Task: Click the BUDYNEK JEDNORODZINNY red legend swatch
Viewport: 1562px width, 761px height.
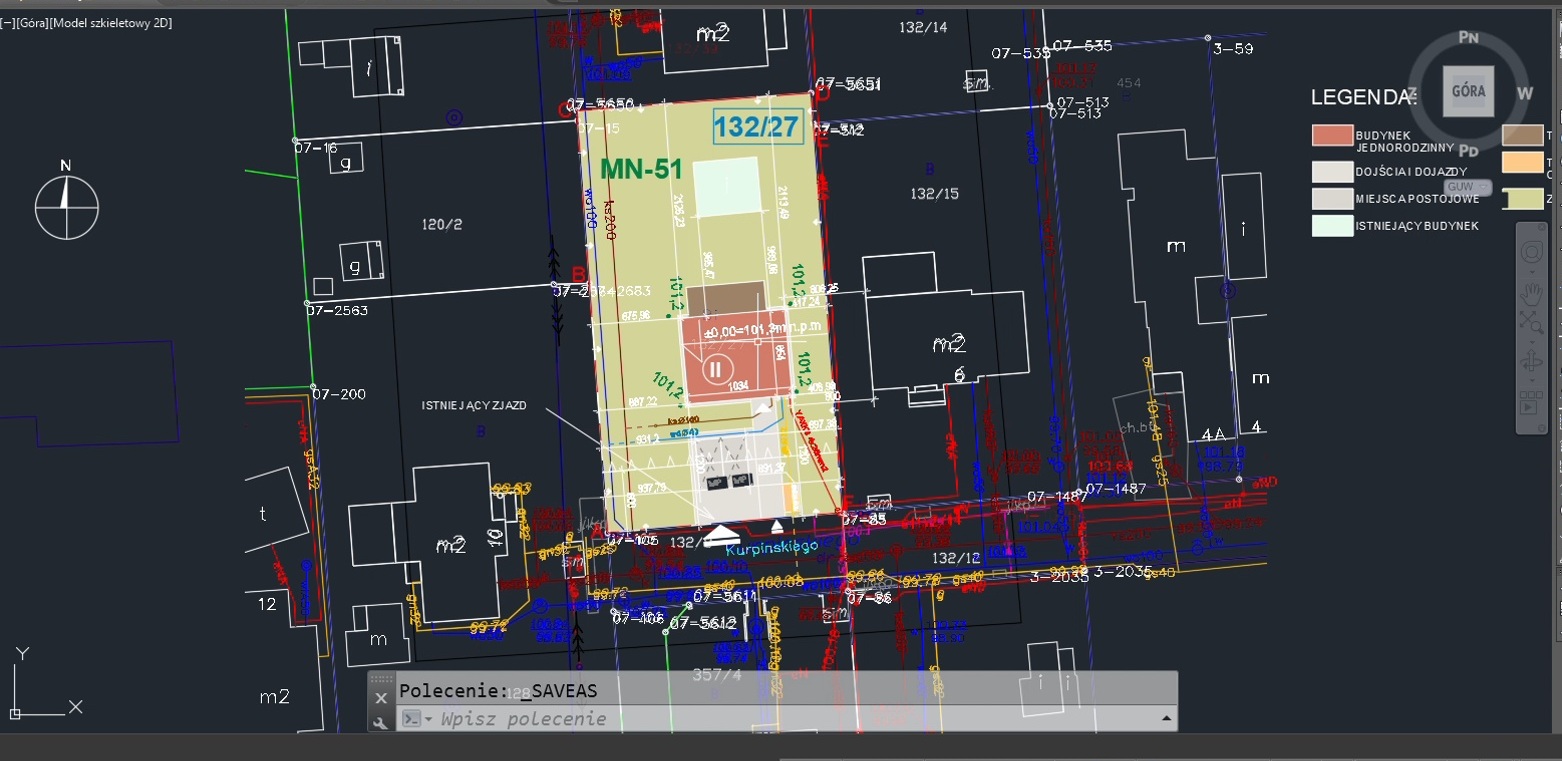Action: [1331, 136]
